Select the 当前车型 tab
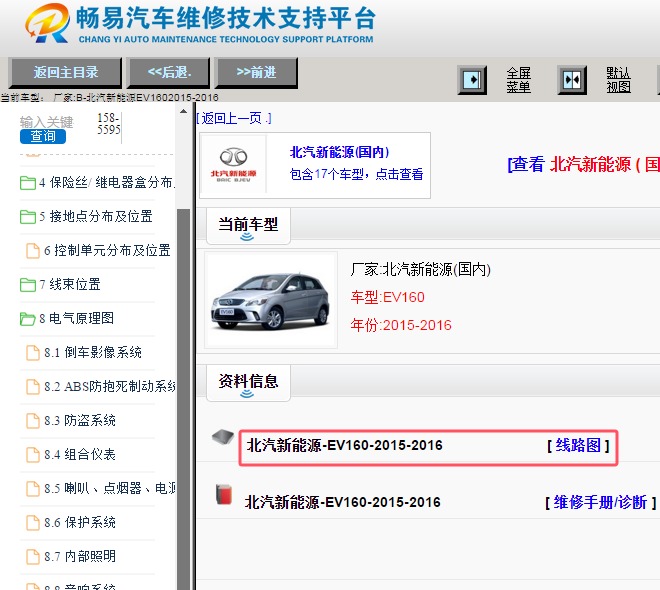The image size is (660, 590). click(x=248, y=225)
